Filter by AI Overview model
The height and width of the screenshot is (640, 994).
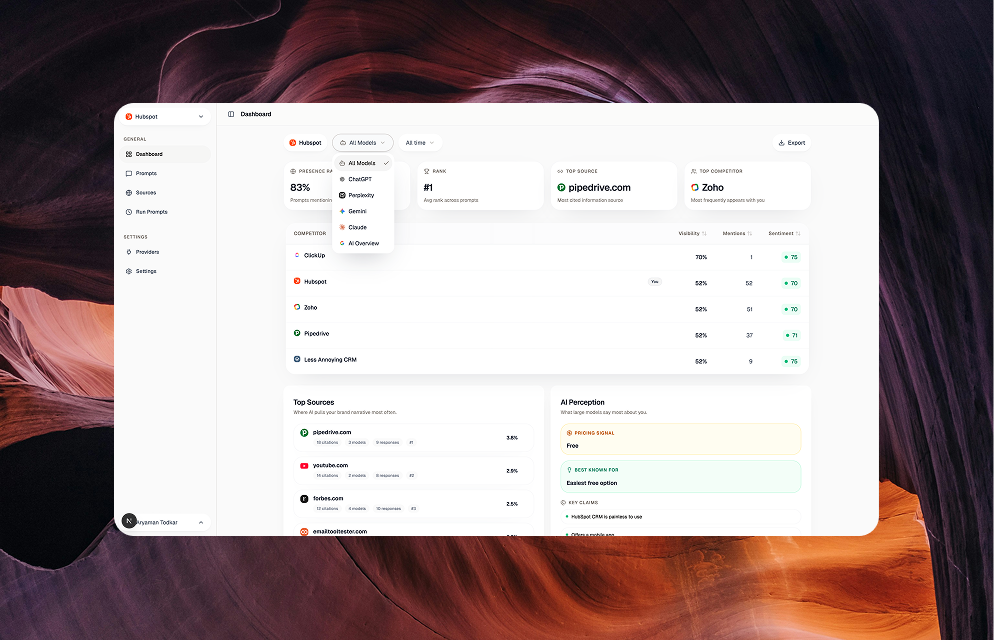[x=363, y=243]
